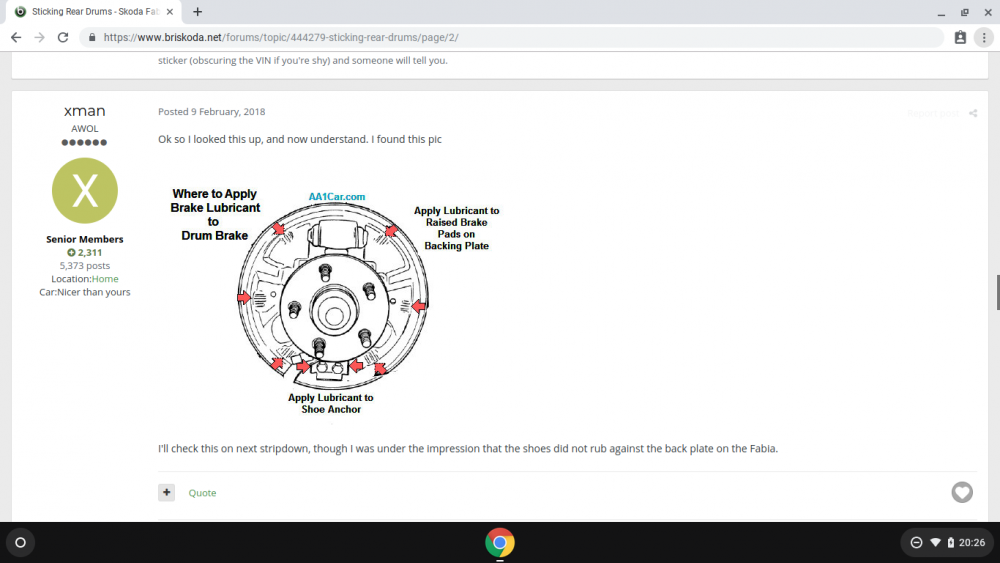Open the drum brake lubricant diagram image
This screenshot has height=563, width=1000.
click(x=335, y=301)
